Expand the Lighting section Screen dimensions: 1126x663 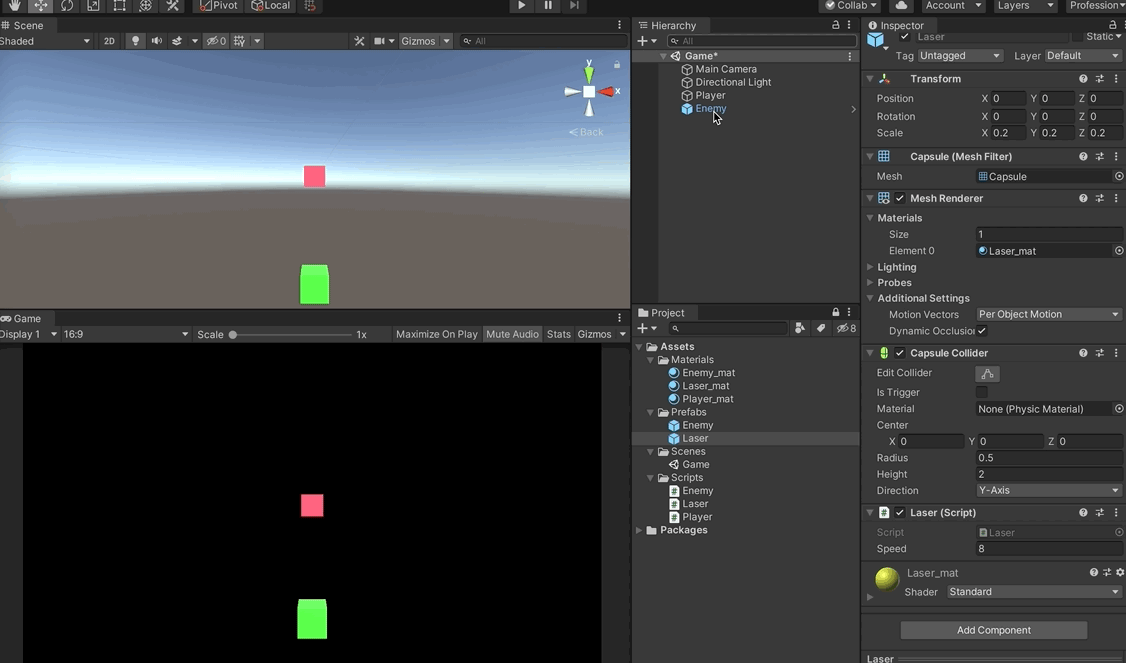[x=896, y=267]
